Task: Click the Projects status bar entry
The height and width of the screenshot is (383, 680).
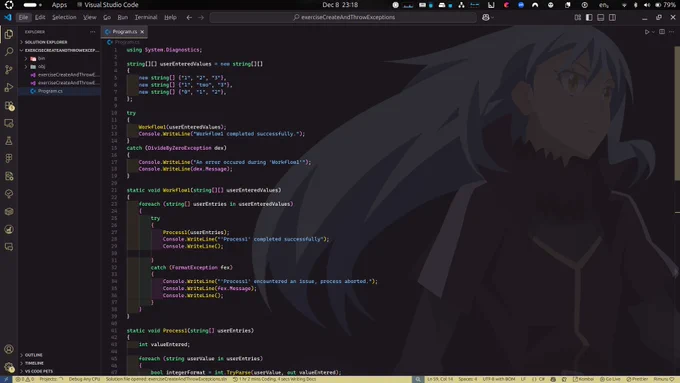Action: 51,379
